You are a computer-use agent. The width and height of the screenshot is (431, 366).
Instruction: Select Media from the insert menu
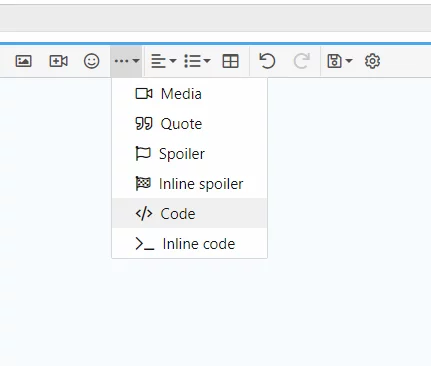click(189, 94)
